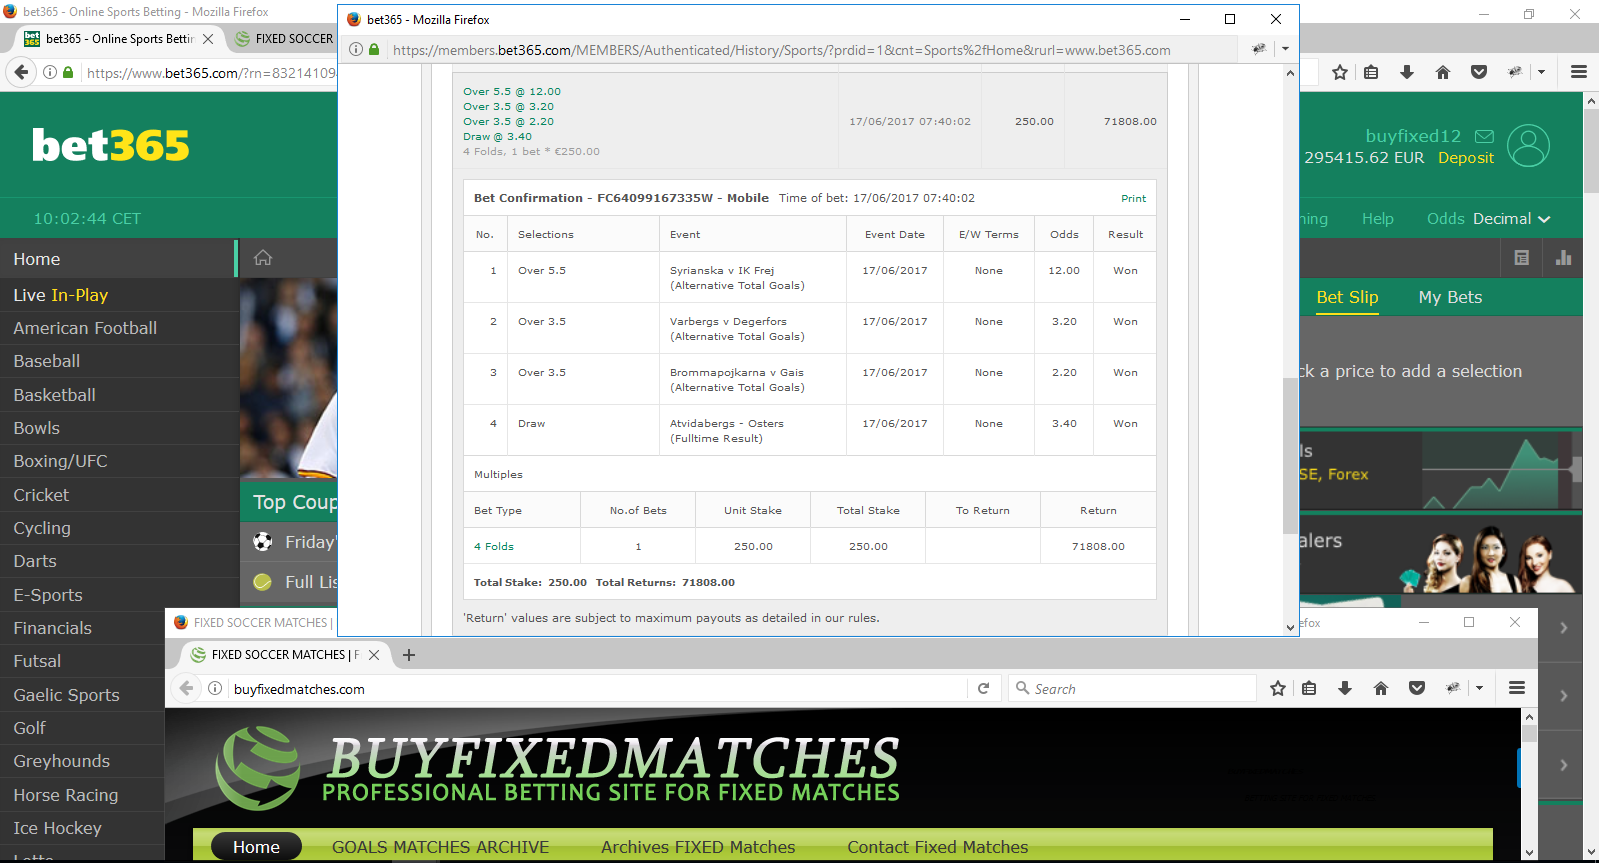This screenshot has width=1599, height=863.
Task: Open hamburger menu in bottom Firefox window
Action: [1517, 688]
